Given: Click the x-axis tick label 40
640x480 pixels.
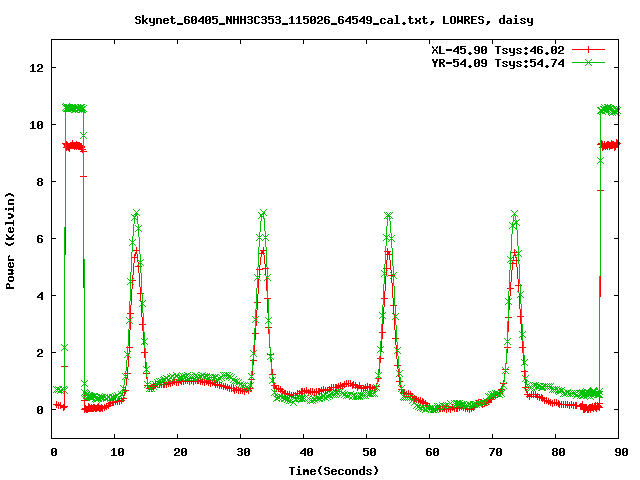Looking at the screenshot, I should point(306,452).
